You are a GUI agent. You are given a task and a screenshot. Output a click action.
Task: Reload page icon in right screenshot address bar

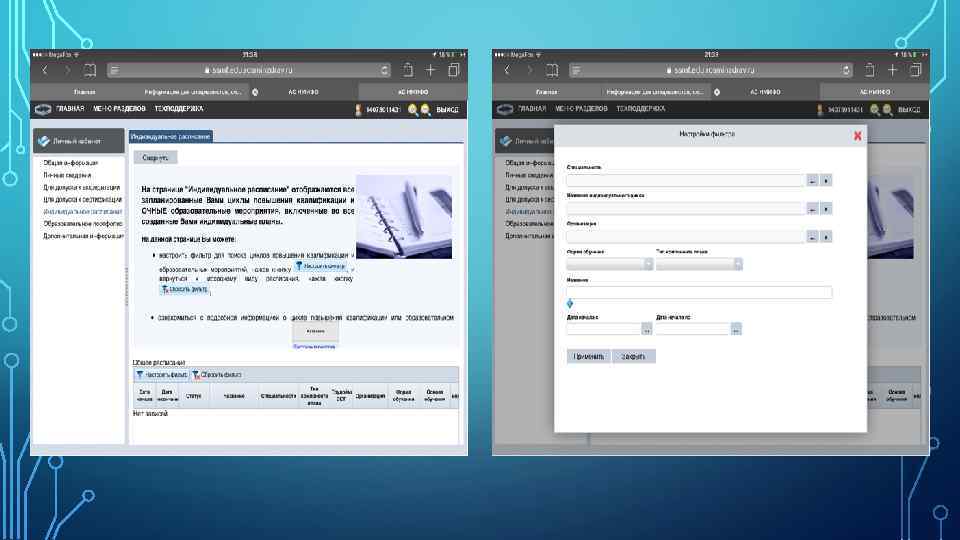(x=846, y=70)
